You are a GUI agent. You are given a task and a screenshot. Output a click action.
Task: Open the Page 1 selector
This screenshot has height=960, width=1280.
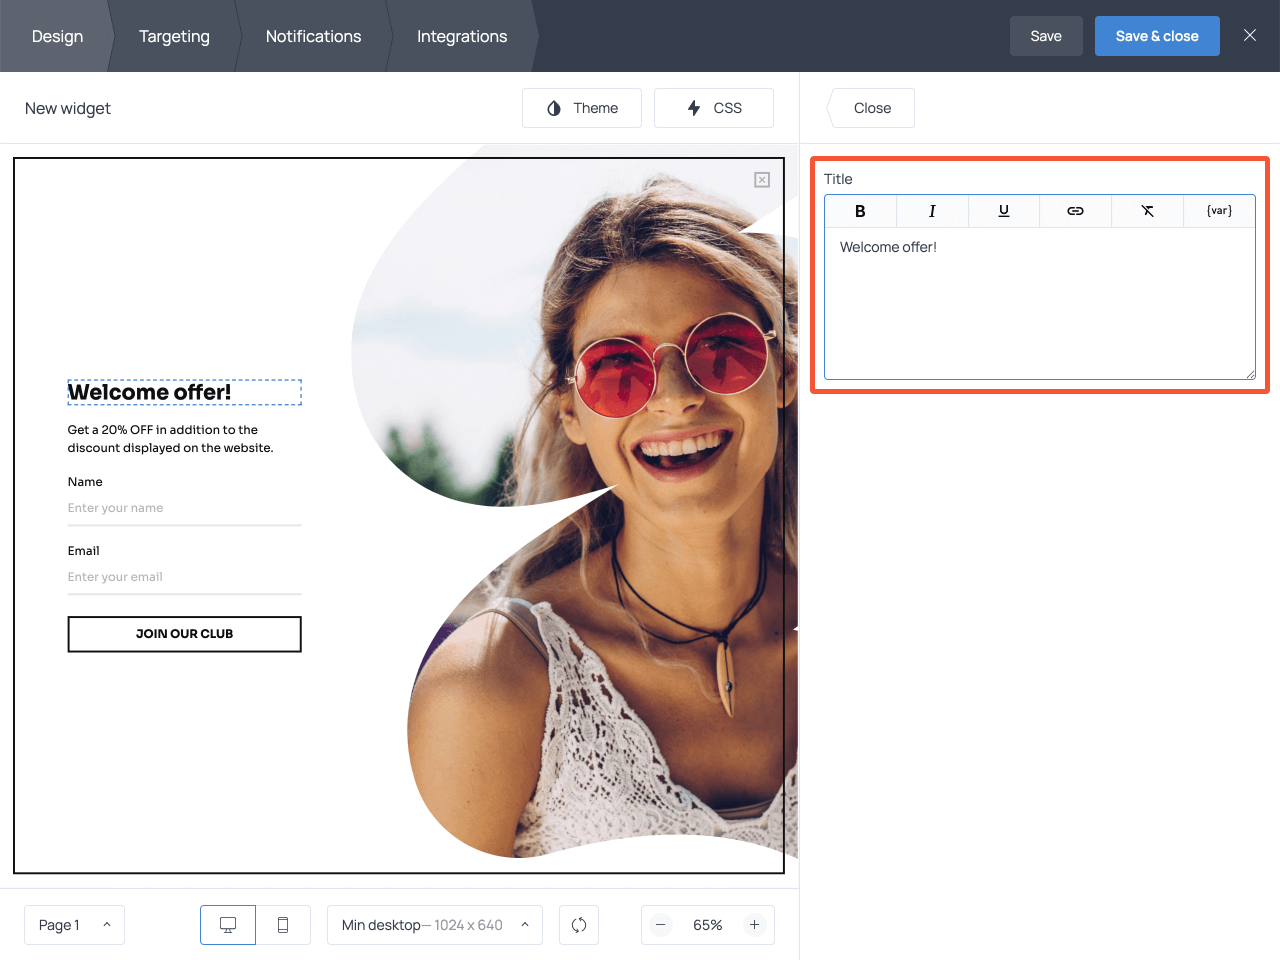74,925
